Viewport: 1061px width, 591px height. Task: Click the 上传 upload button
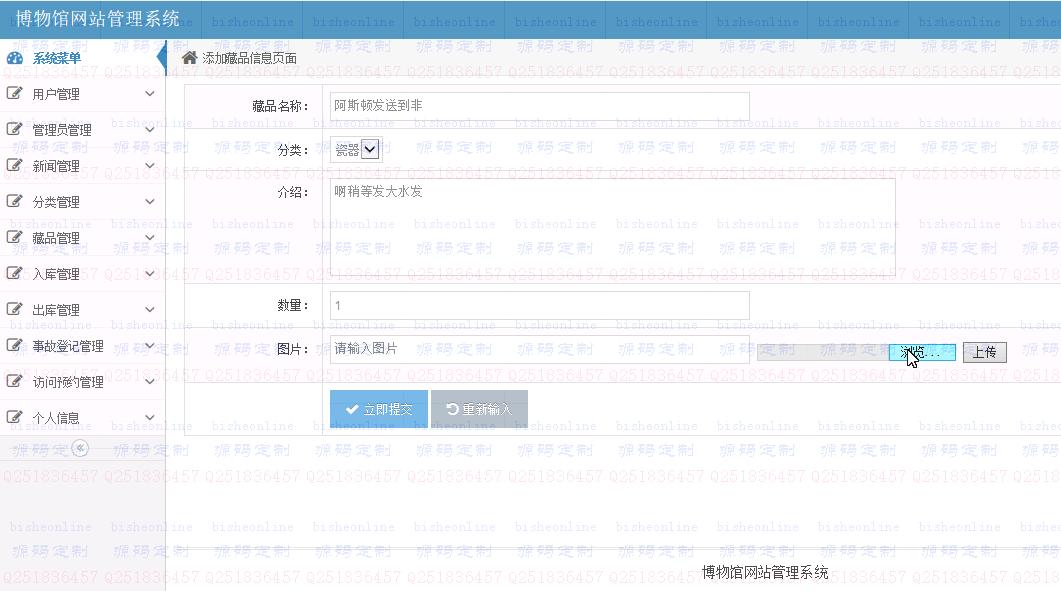click(985, 352)
